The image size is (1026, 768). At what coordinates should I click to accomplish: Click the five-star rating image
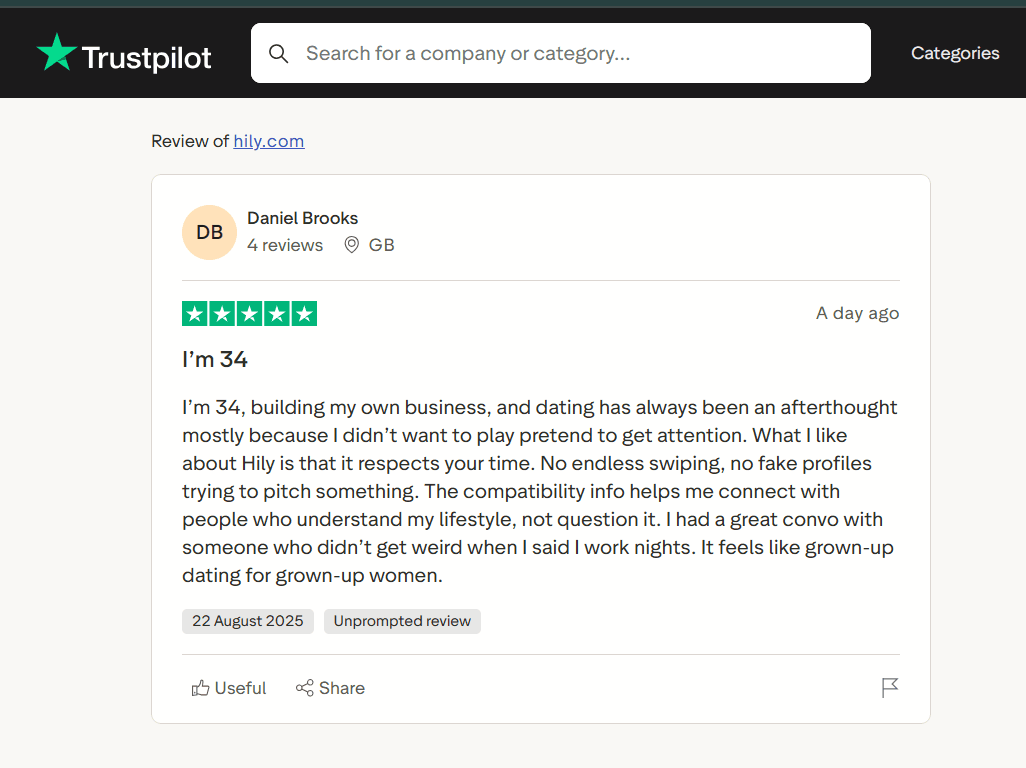pos(249,314)
